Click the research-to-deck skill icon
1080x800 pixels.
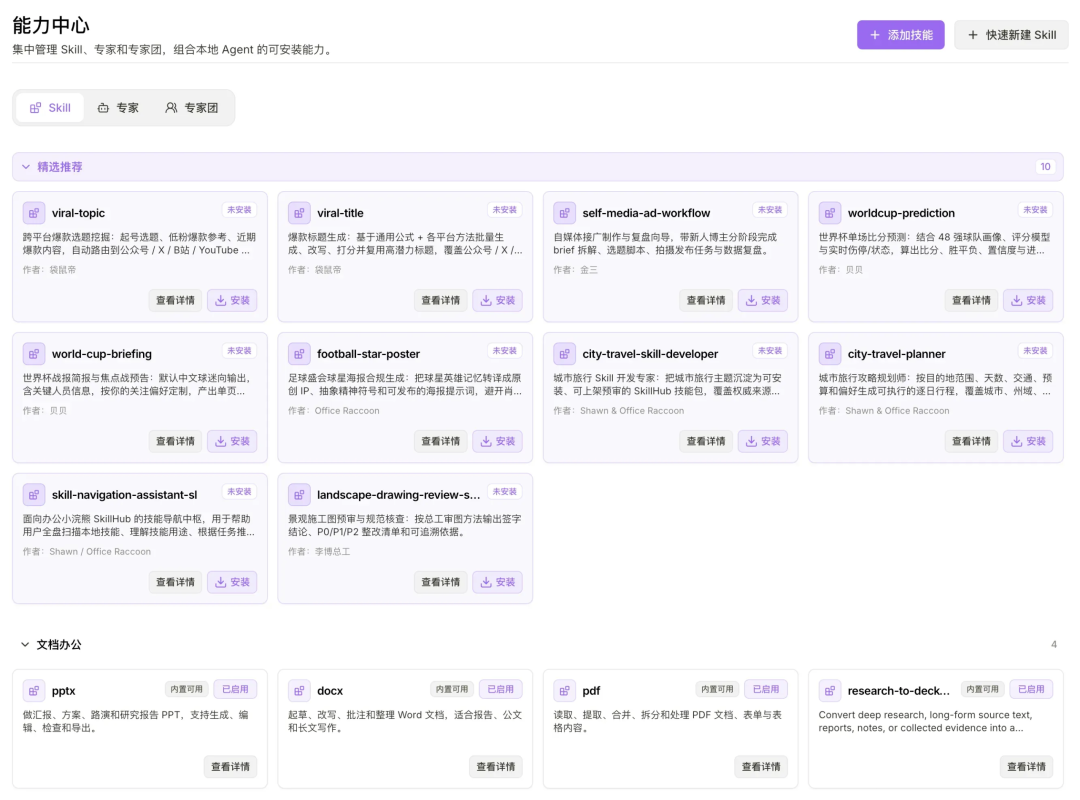coord(829,690)
